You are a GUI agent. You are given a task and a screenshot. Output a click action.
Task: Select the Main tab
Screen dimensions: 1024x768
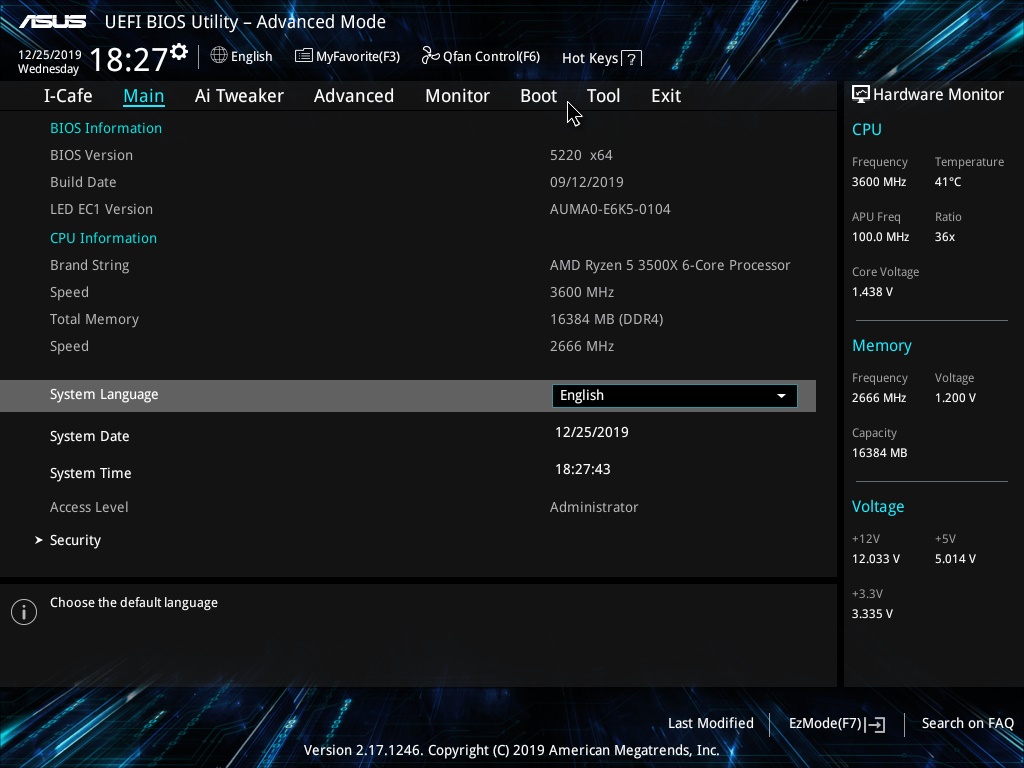(x=144, y=95)
